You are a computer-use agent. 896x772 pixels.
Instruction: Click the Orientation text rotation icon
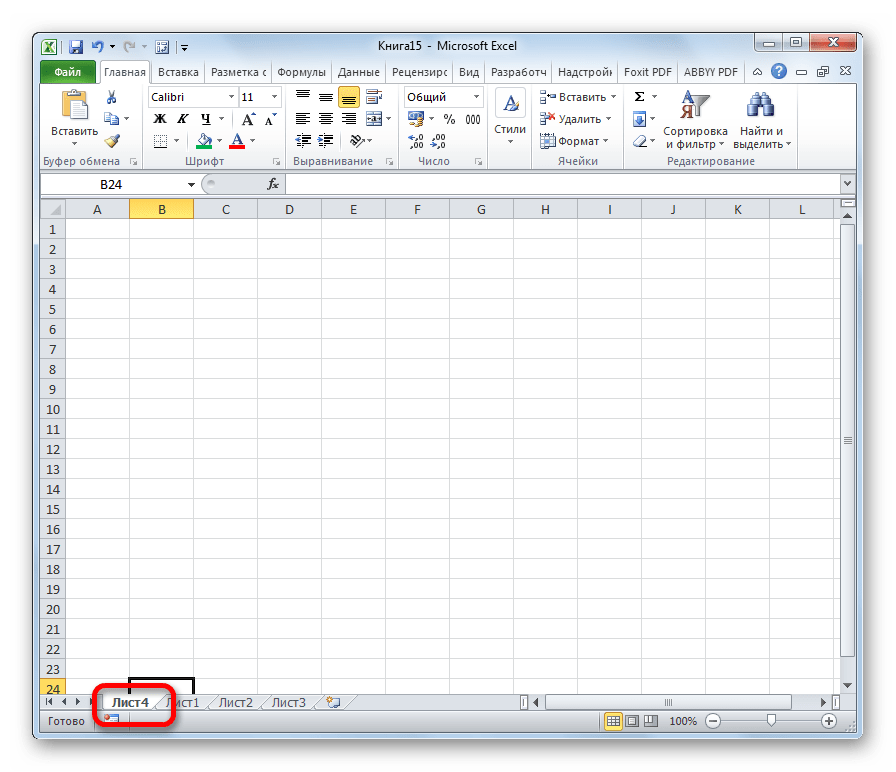tap(357, 141)
